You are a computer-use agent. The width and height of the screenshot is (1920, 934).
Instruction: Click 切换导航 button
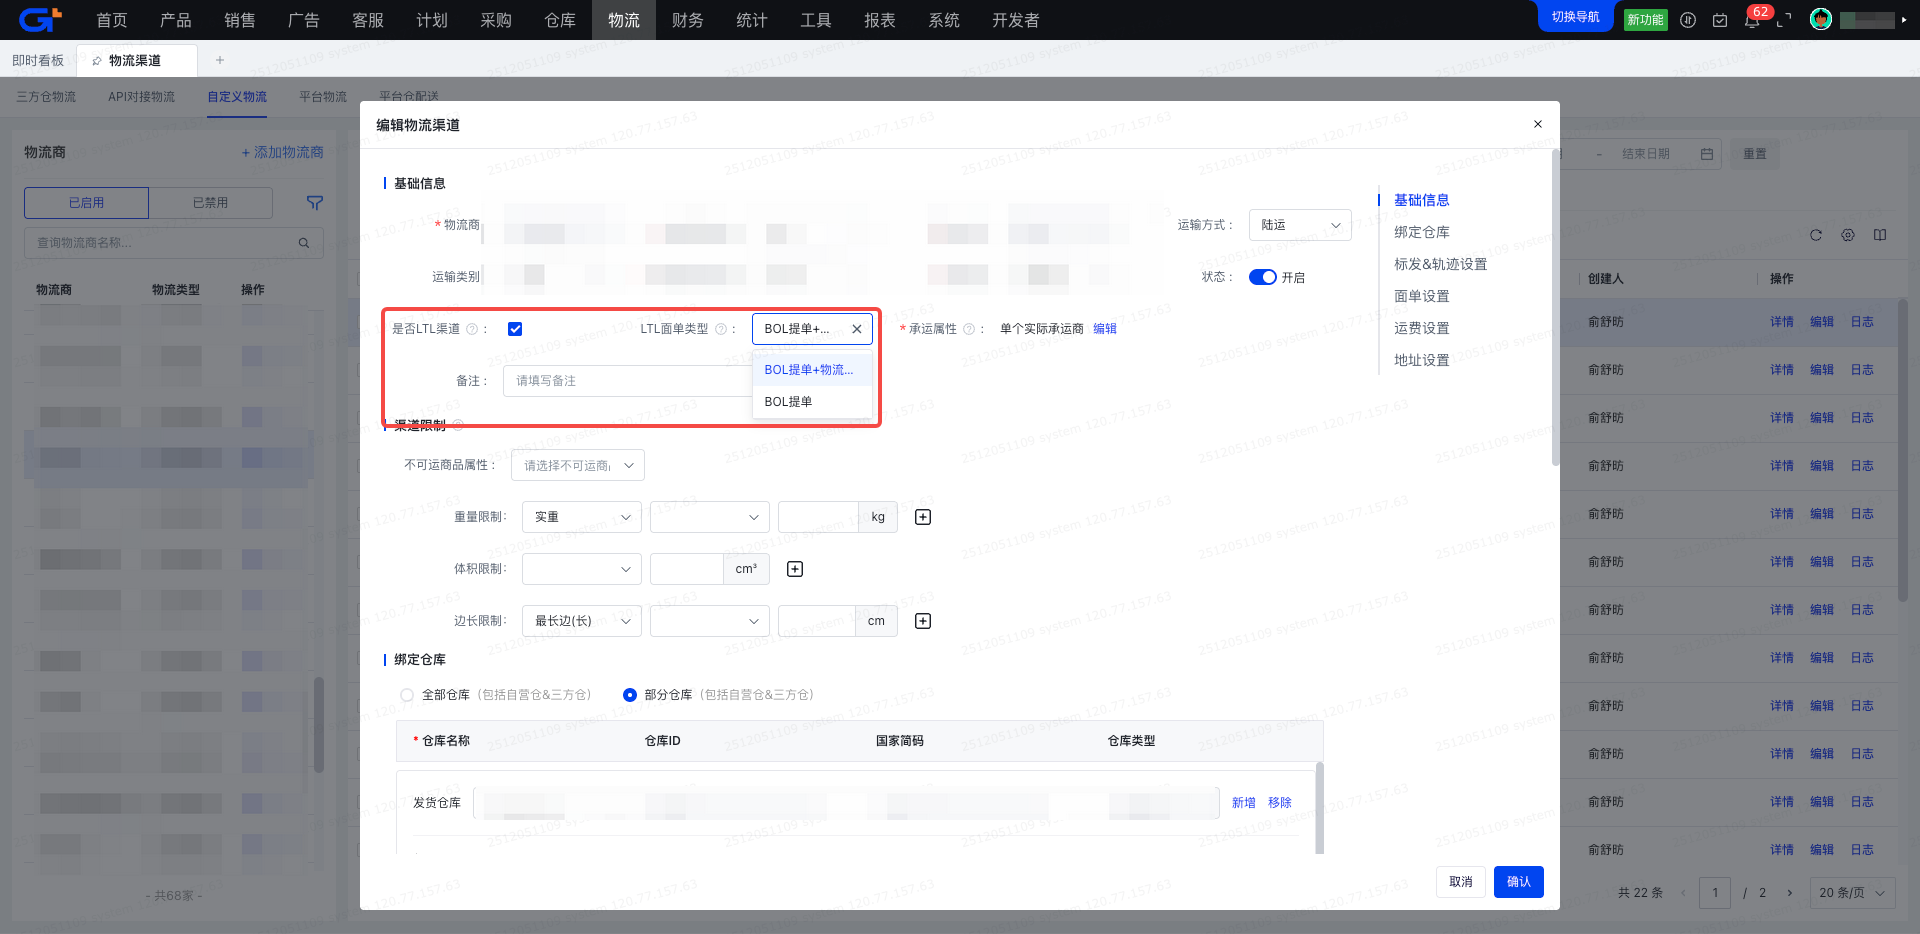1576,17
